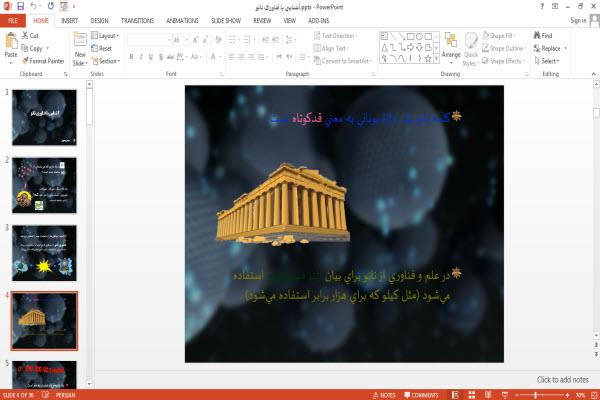The image size is (600, 400).
Task: Open Shape Fill dropdown
Action: tap(499, 36)
